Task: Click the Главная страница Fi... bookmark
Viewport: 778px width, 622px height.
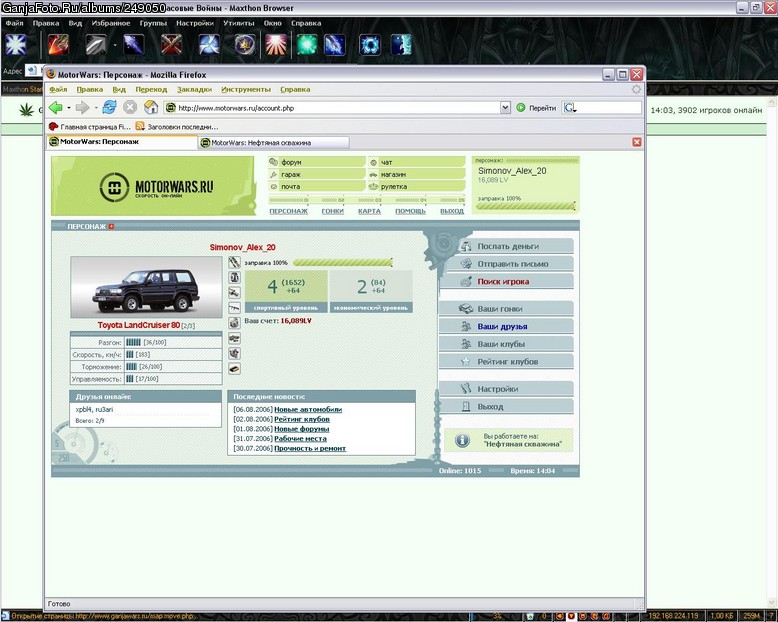Action: point(90,126)
